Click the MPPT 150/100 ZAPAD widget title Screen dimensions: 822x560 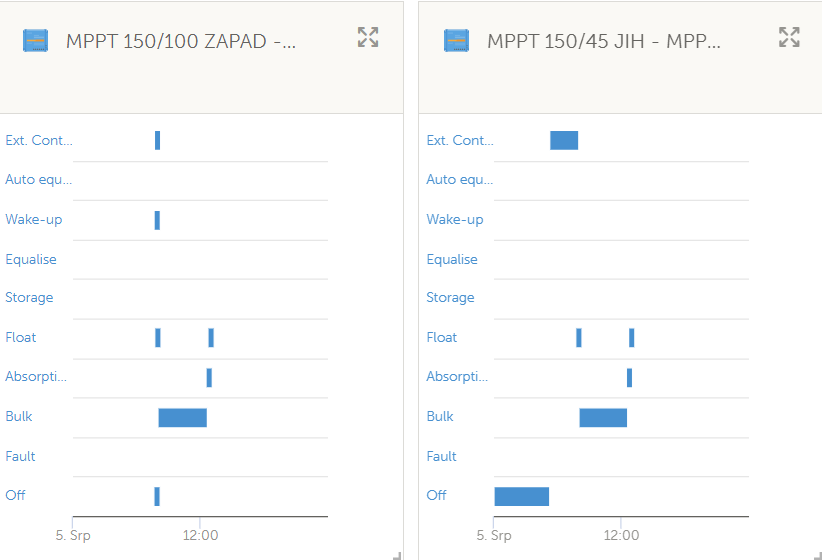181,41
